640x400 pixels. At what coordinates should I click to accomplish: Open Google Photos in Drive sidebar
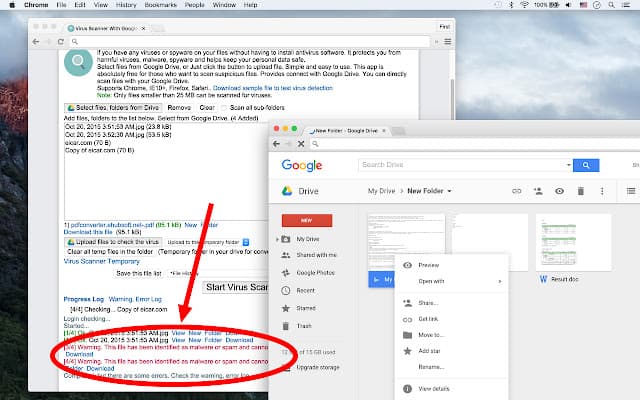point(315,273)
